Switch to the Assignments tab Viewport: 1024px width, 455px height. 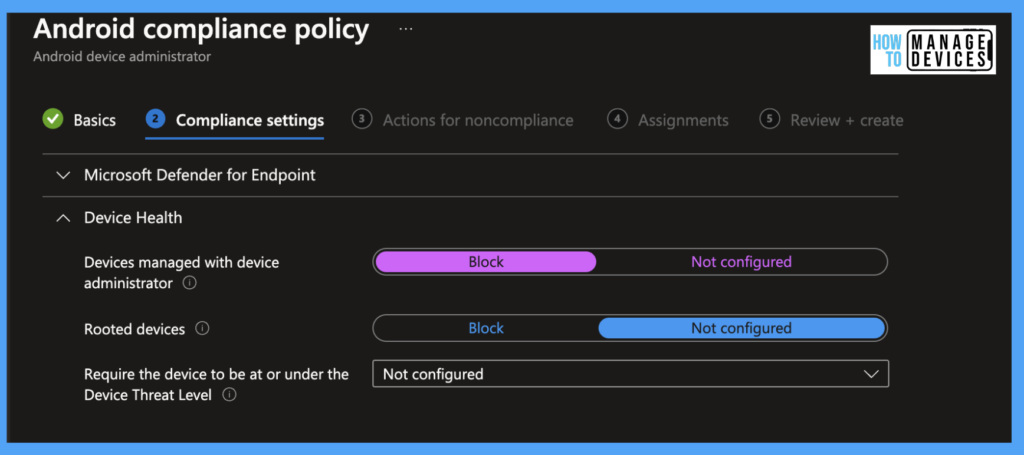[683, 121]
